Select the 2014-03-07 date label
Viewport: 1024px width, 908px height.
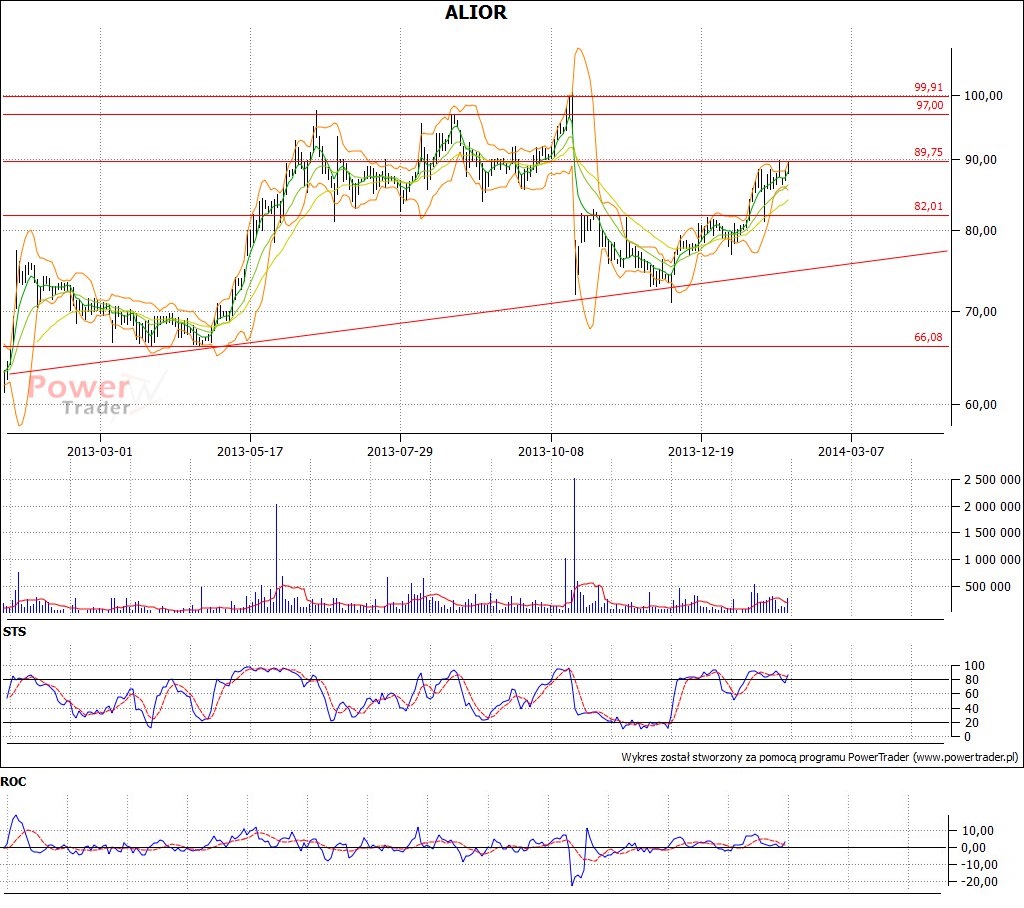point(851,451)
